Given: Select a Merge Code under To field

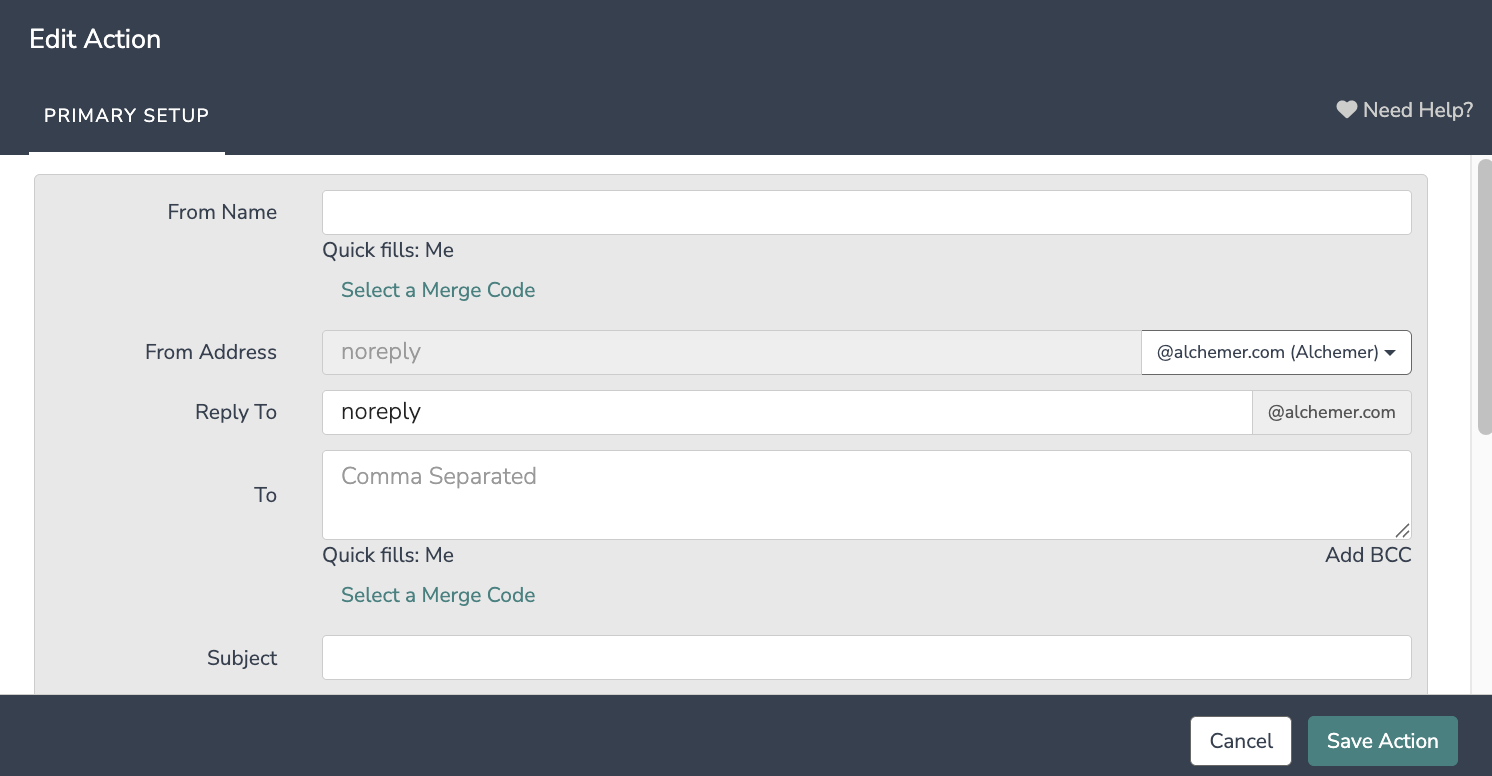Looking at the screenshot, I should pos(438,595).
